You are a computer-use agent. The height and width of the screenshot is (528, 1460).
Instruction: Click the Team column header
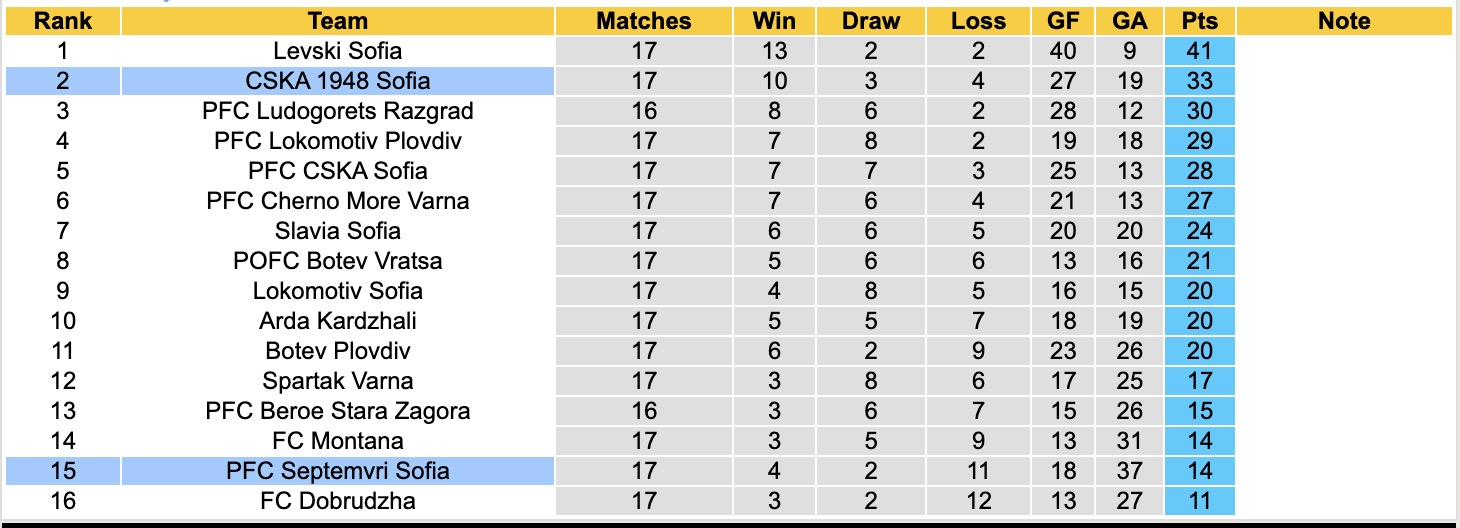pos(338,21)
